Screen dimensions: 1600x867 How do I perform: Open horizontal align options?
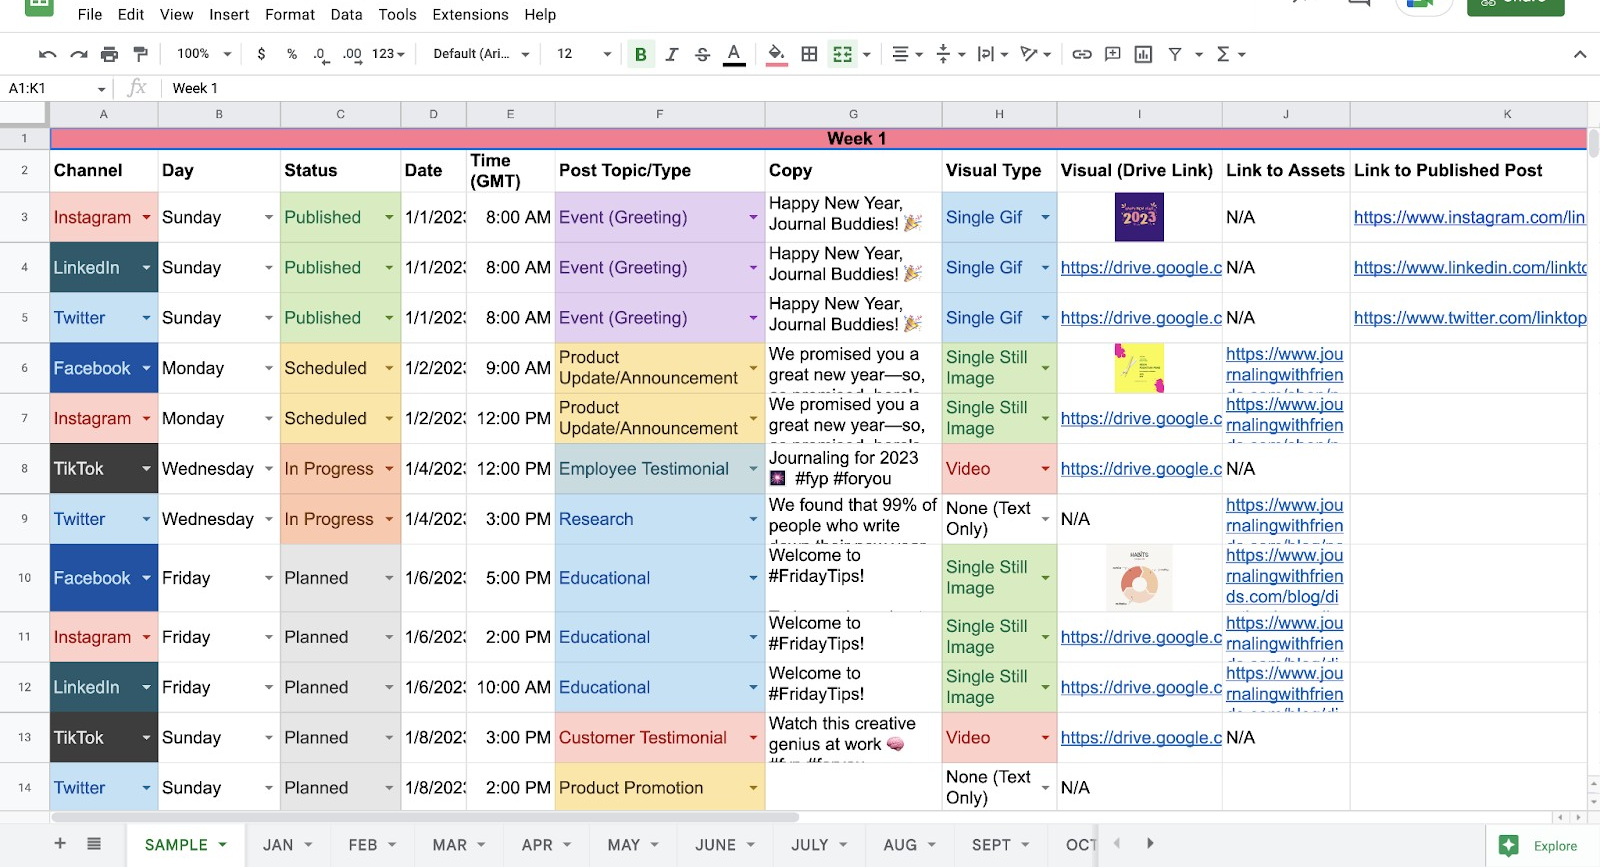coord(907,54)
